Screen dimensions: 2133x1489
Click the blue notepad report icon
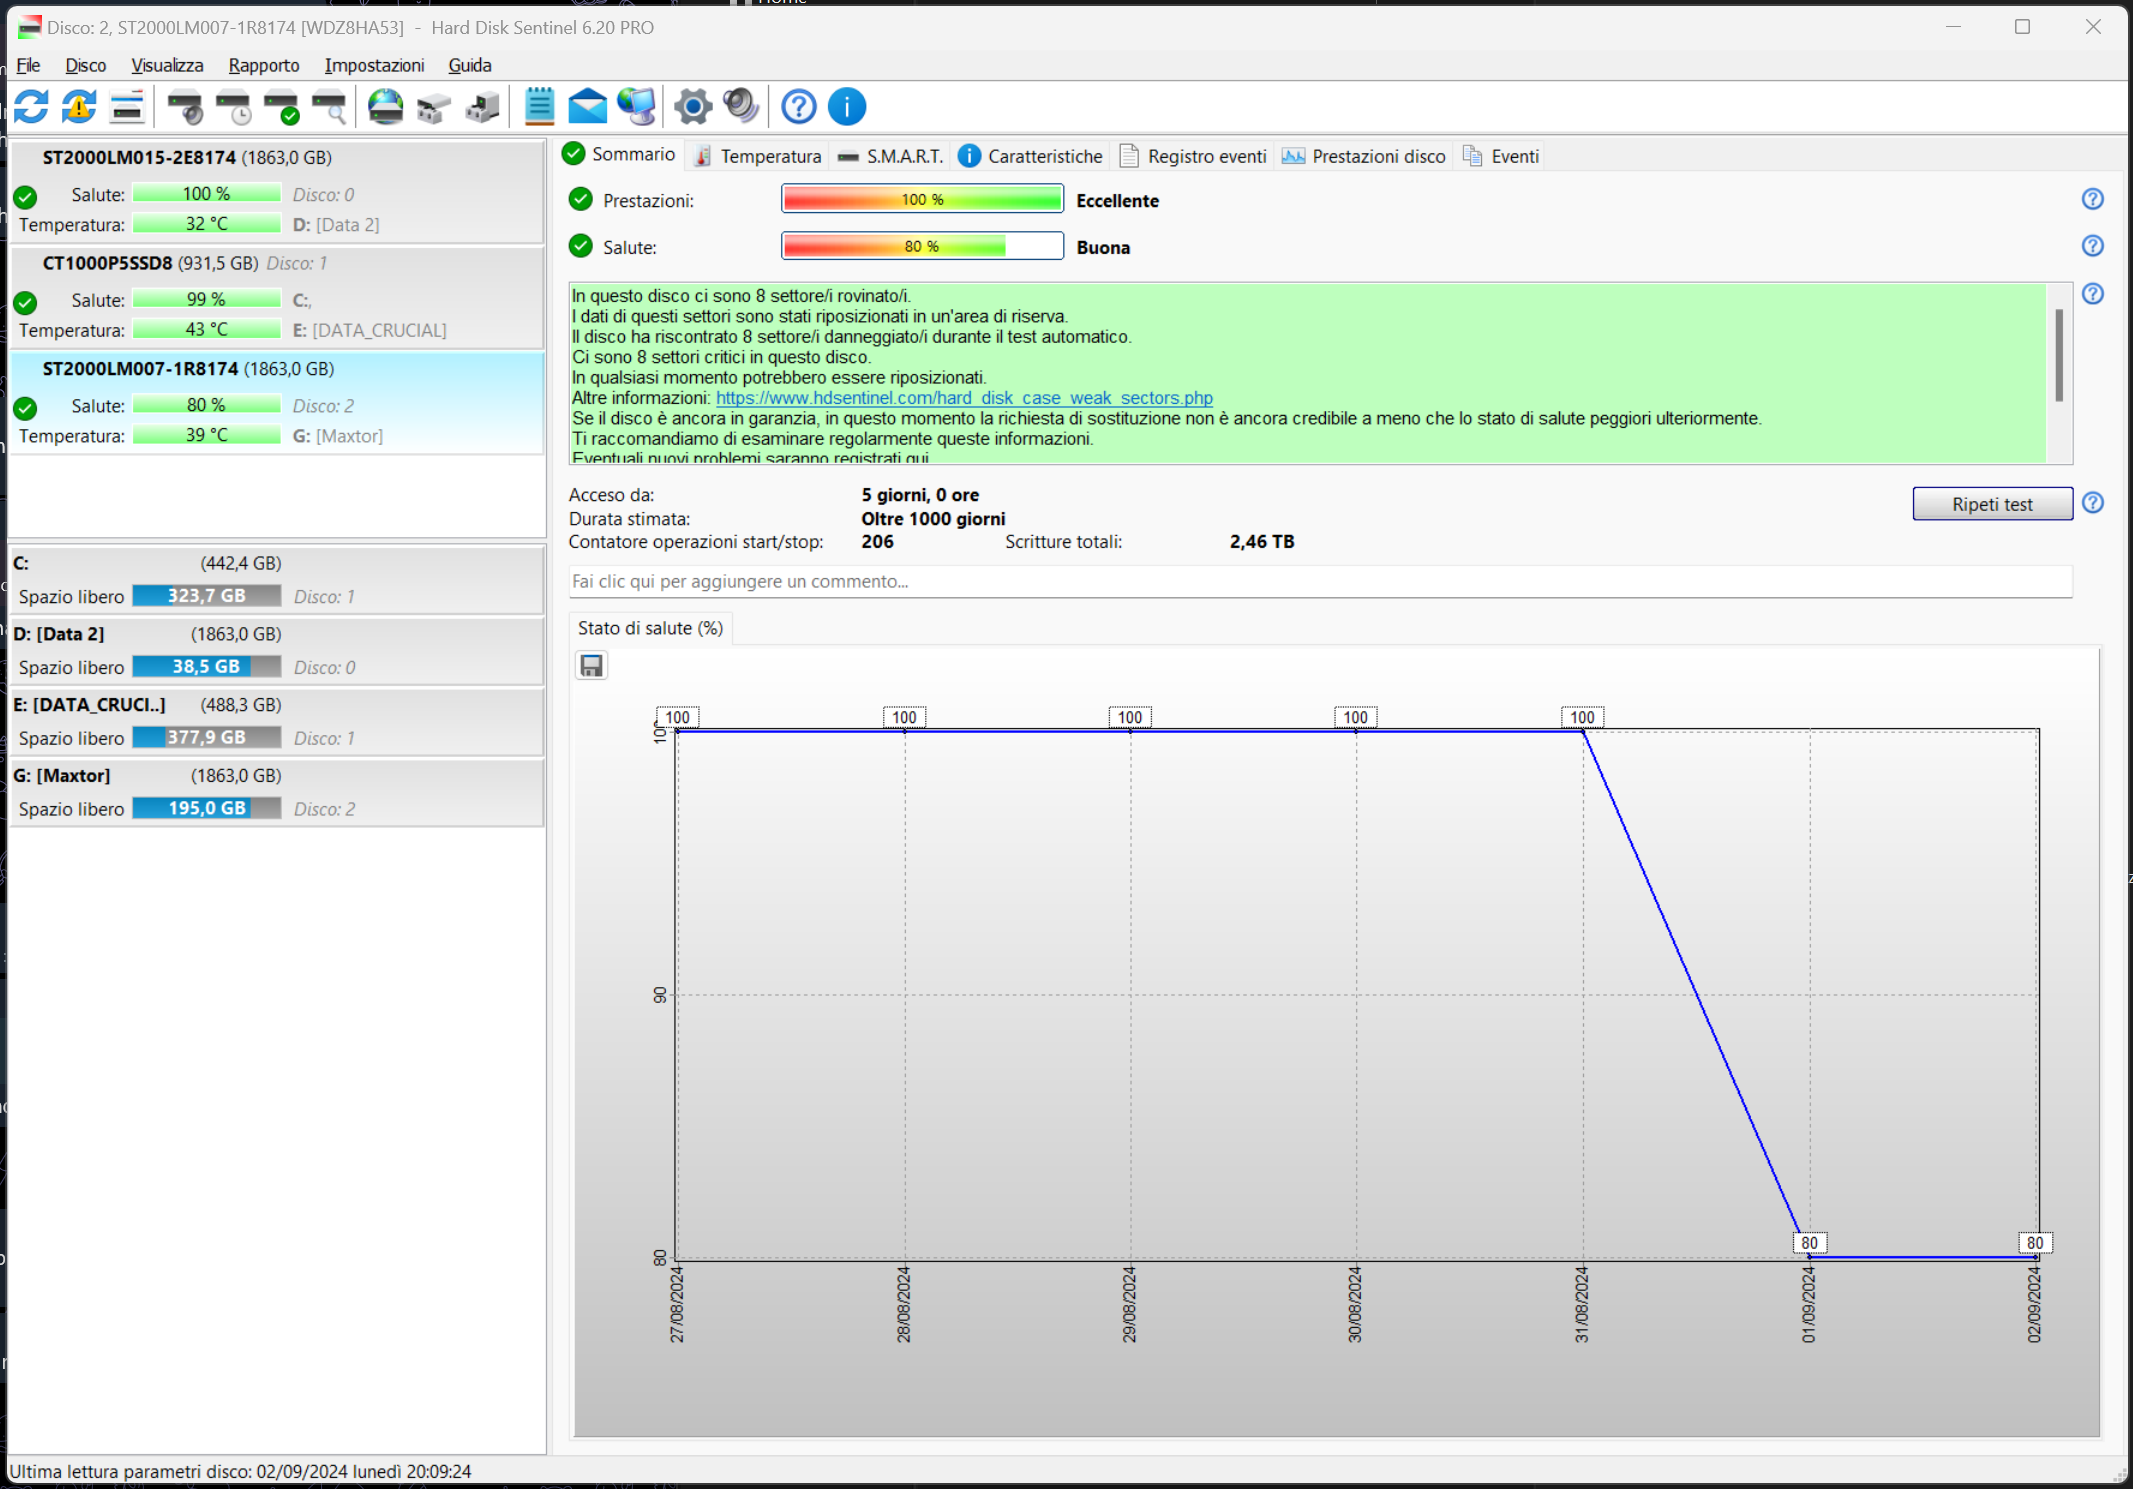tap(539, 106)
